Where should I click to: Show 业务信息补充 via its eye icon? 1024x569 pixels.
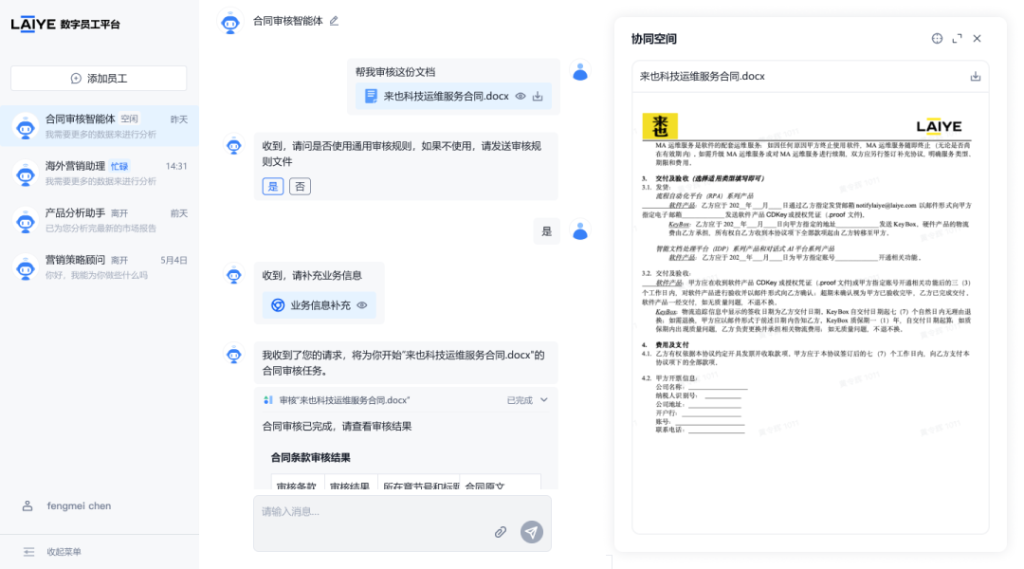pyautogui.click(x=362, y=306)
